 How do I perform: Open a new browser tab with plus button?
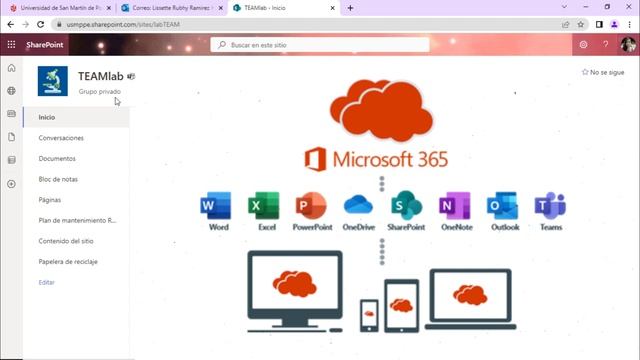click(x=350, y=8)
